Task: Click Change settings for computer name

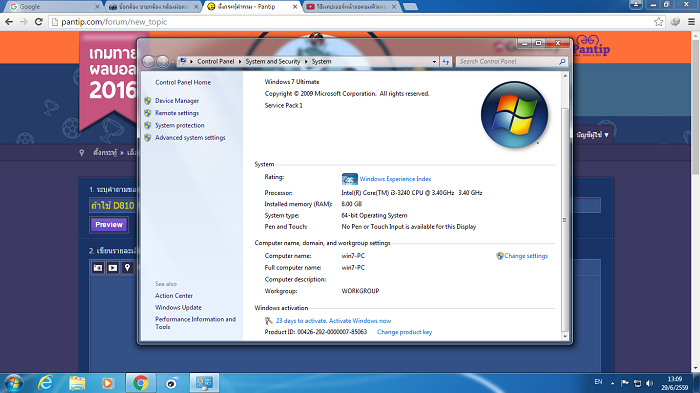Action: coord(526,256)
